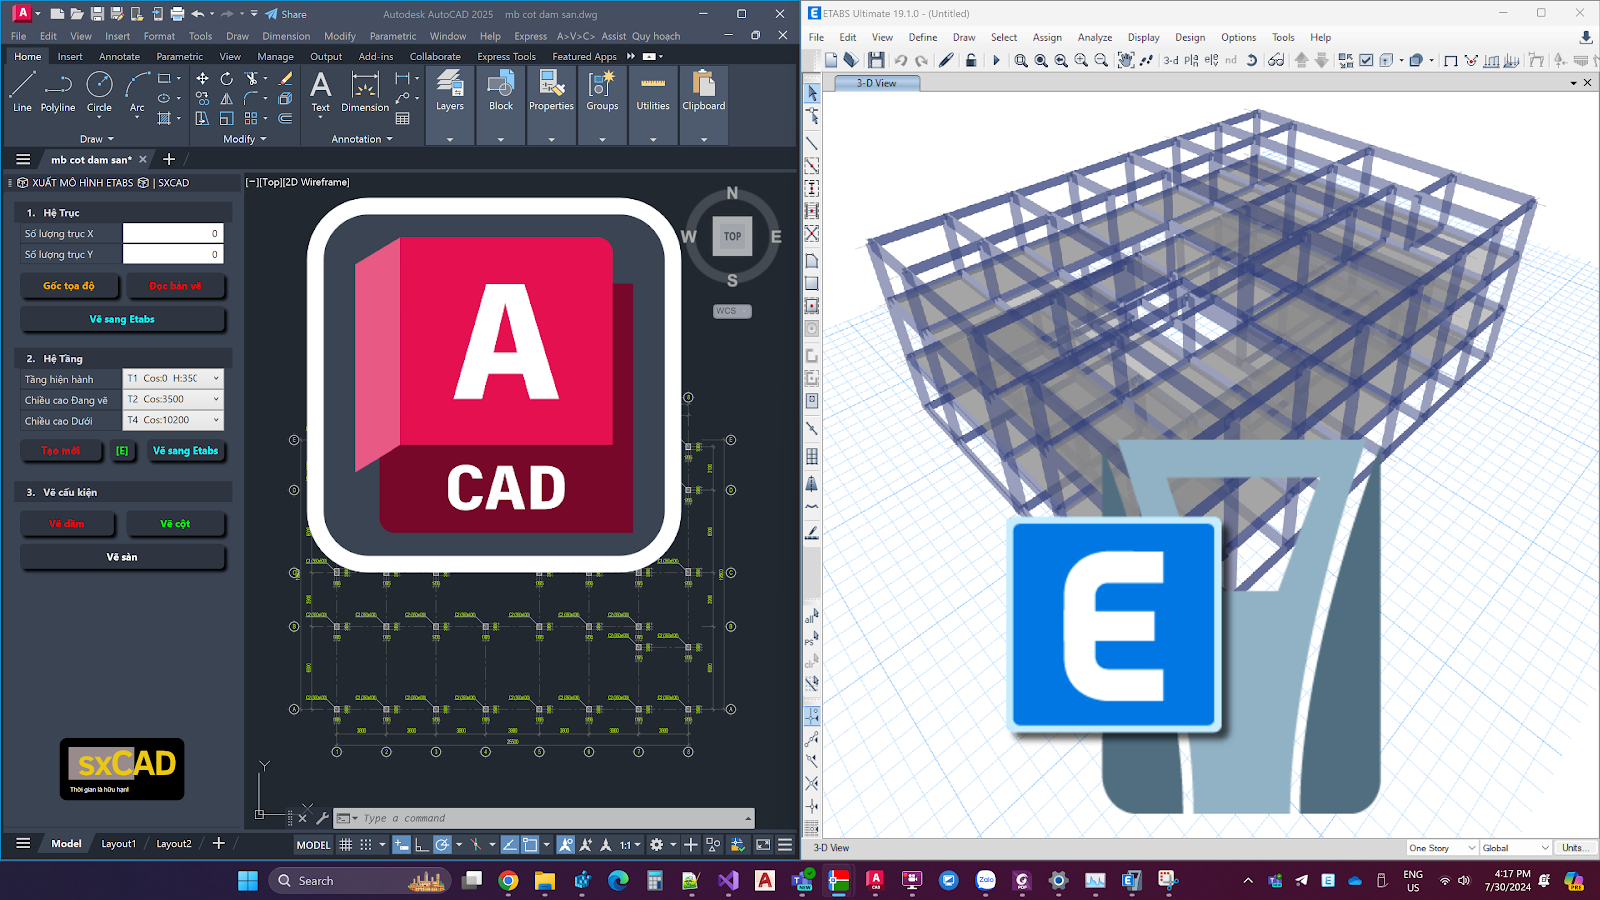Click the TOP face of ViewCube
Screen dimensions: 1600x900
pyautogui.click(x=732, y=237)
